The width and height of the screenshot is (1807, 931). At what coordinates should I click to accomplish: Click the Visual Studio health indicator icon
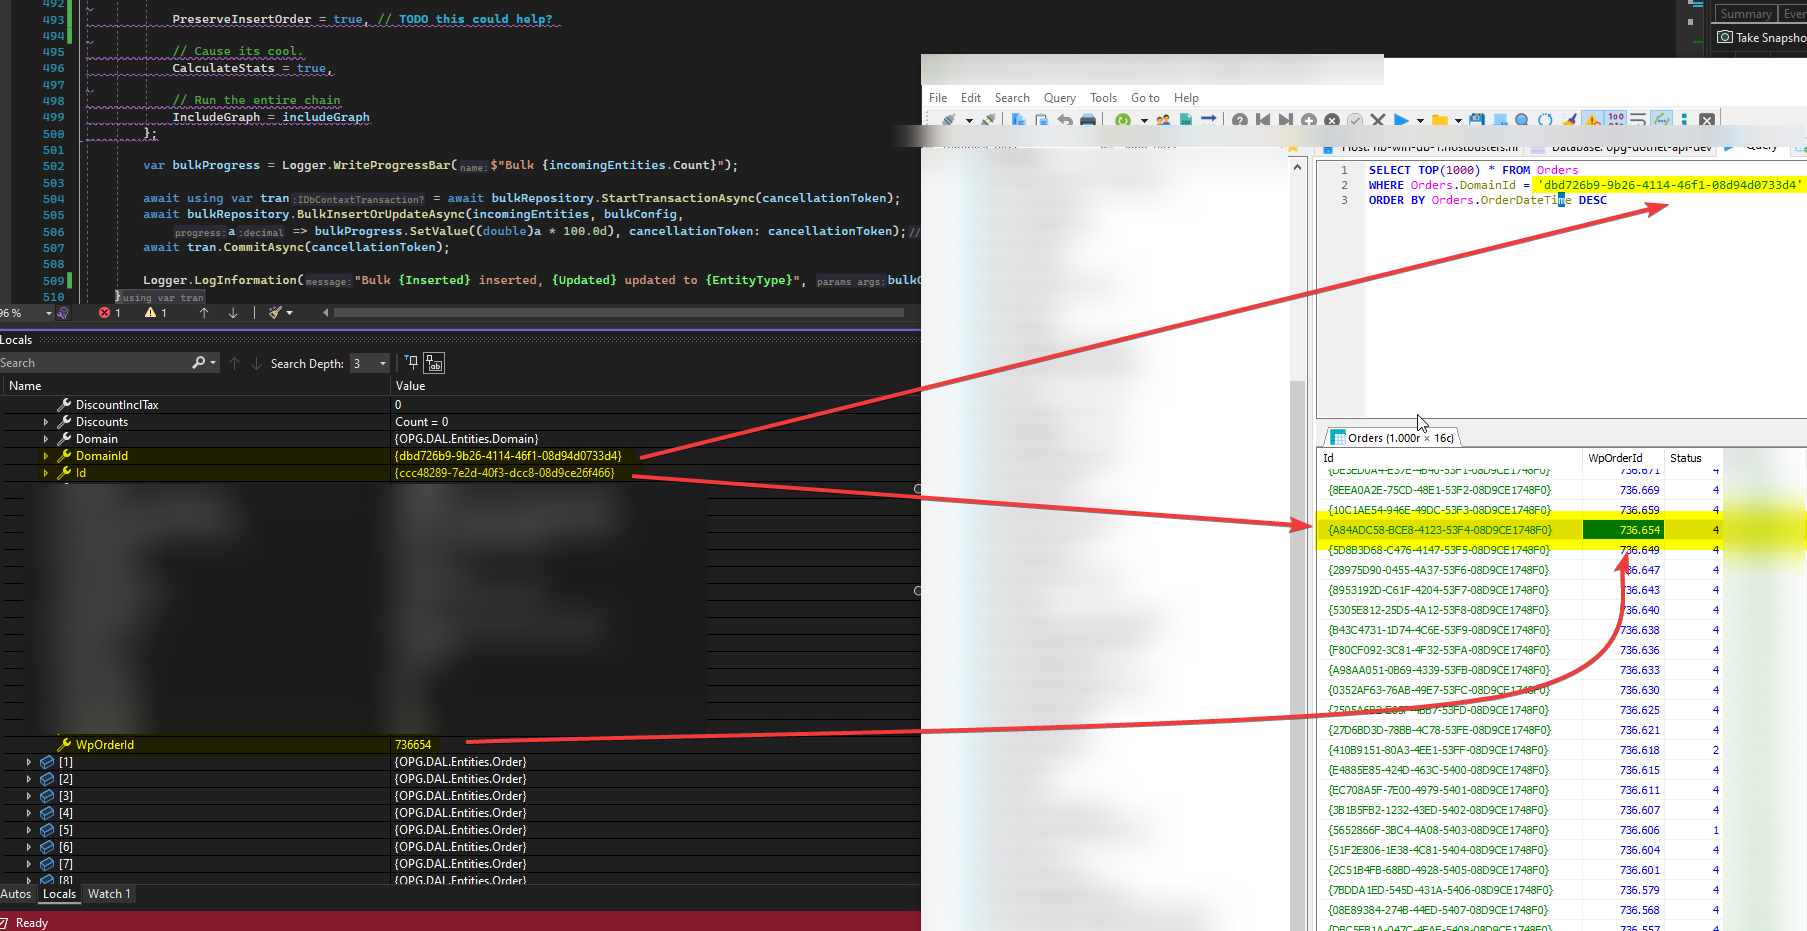(63, 313)
